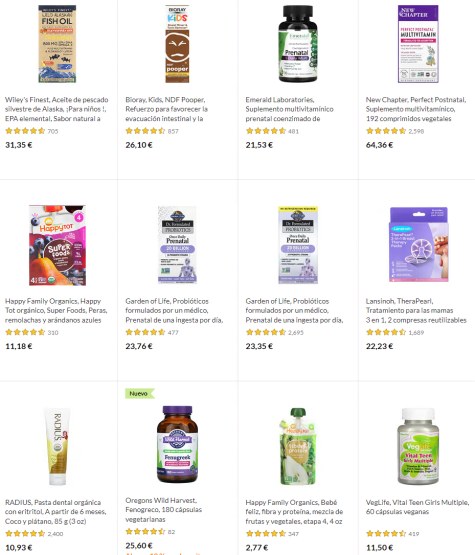The image size is (475, 555).
Task: Click New Chapter Perfect Postnatal title link
Action: pos(416,109)
